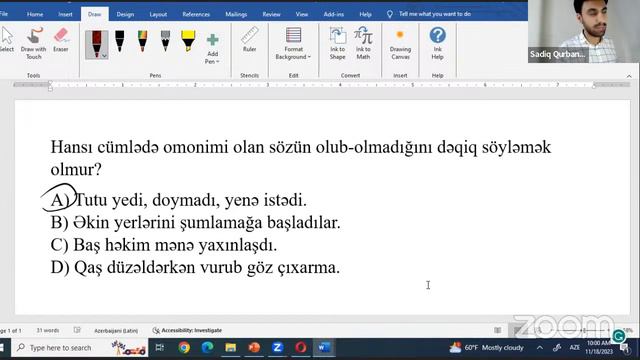Switch to the View tab
Image resolution: width=640 pixels, height=360 pixels.
[x=302, y=14]
